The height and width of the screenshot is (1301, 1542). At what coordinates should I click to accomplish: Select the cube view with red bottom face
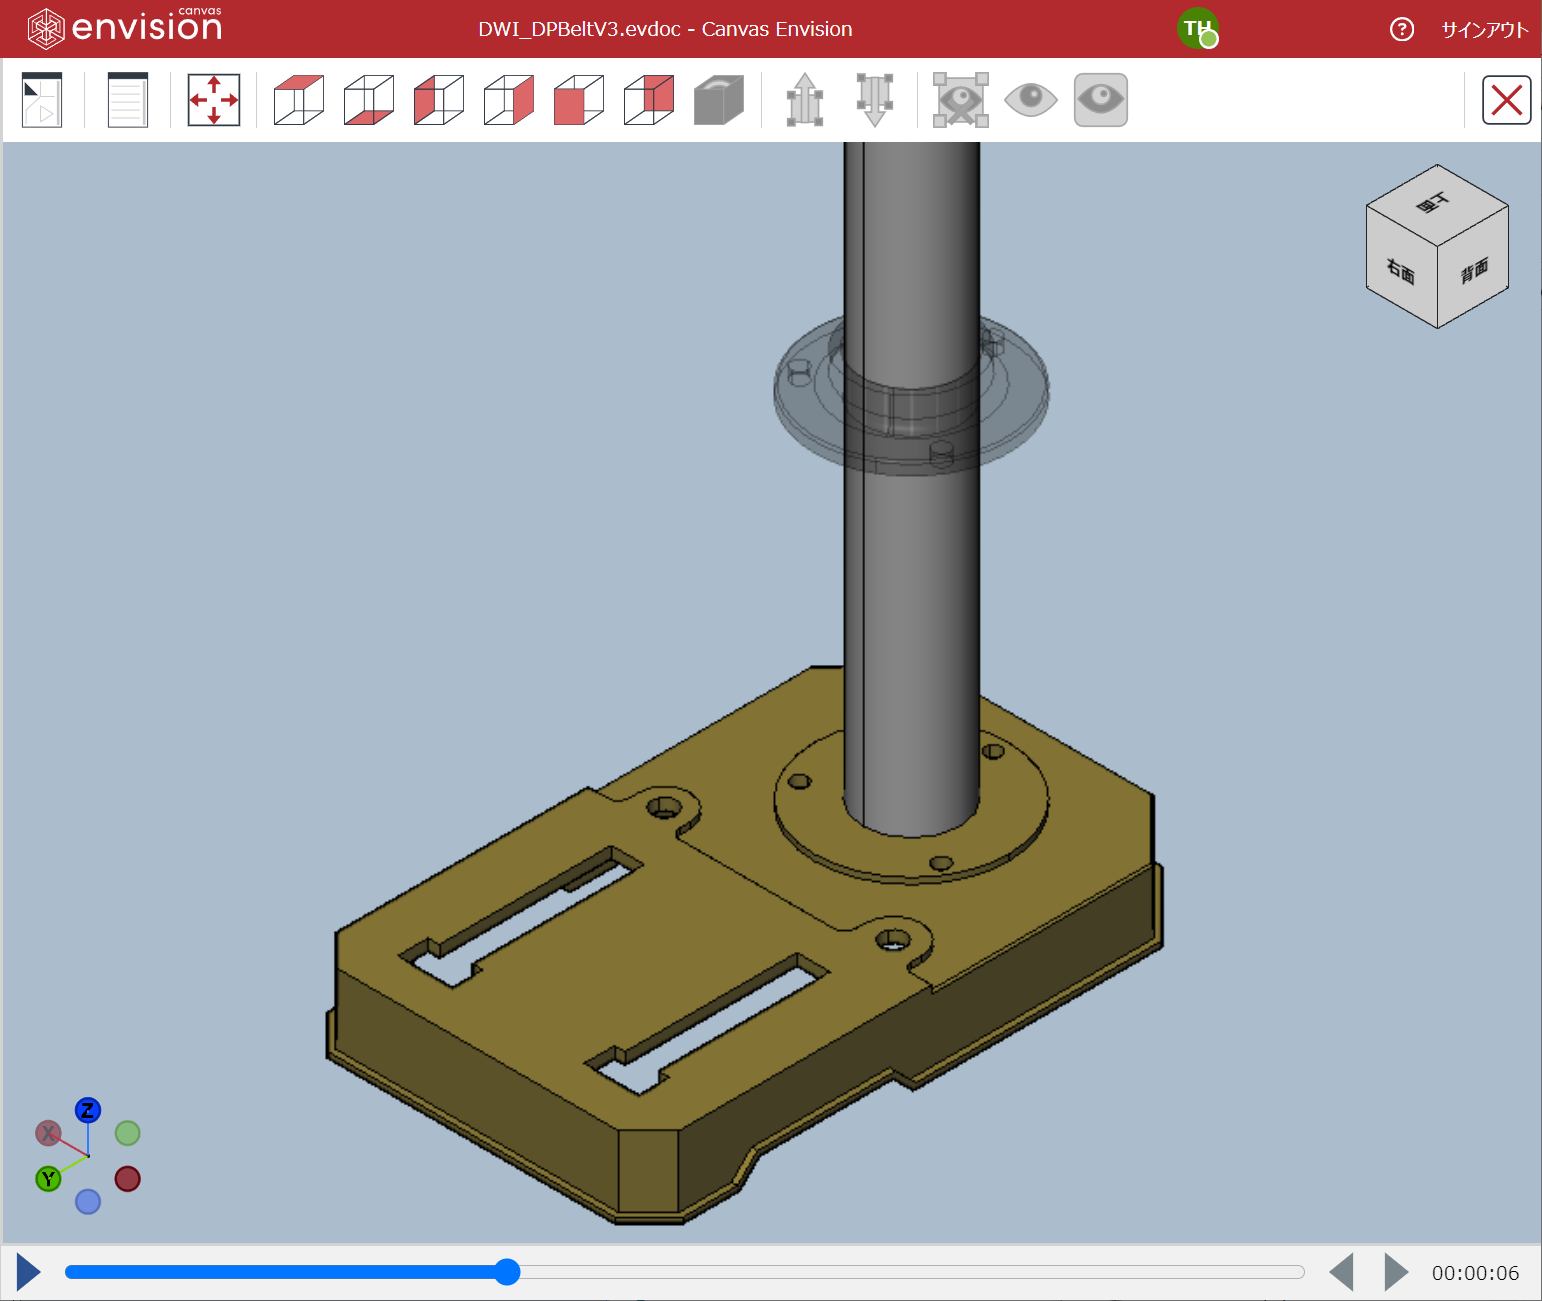(368, 100)
